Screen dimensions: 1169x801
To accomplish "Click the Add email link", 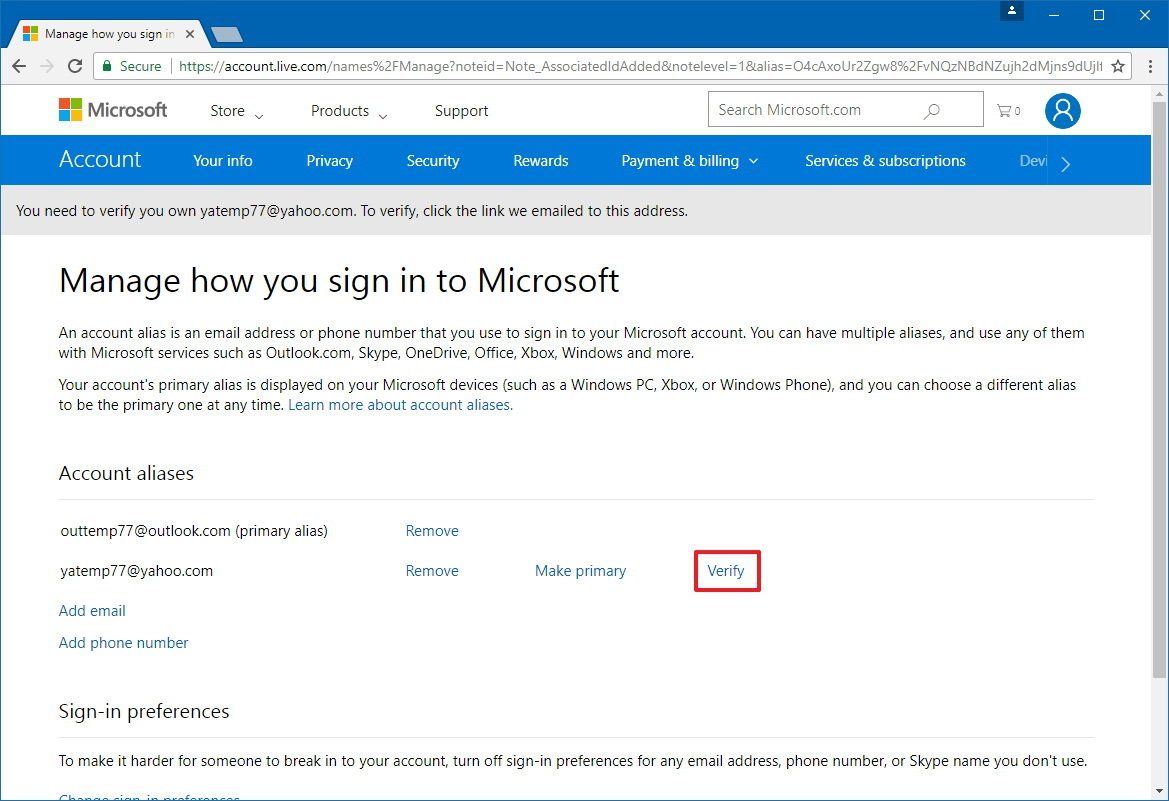I will tap(92, 611).
